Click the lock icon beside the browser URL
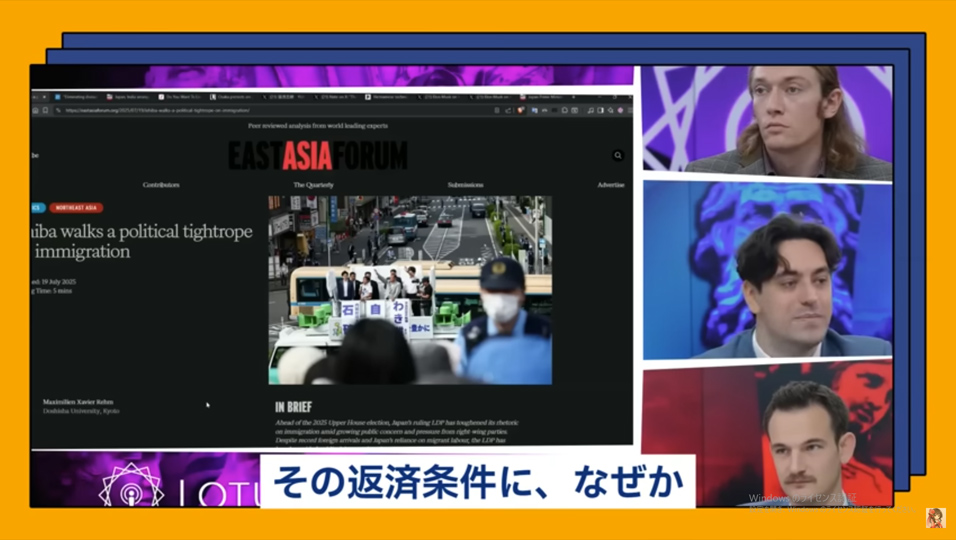 click(x=59, y=110)
